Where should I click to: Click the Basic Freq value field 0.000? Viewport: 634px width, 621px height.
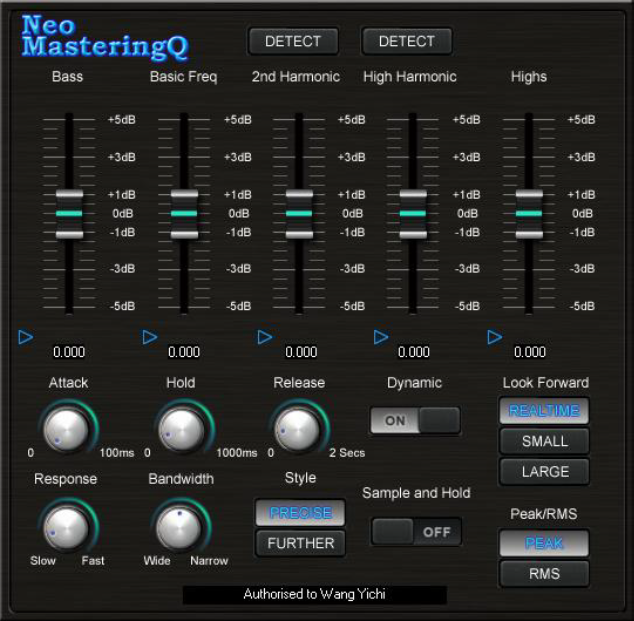(x=184, y=352)
